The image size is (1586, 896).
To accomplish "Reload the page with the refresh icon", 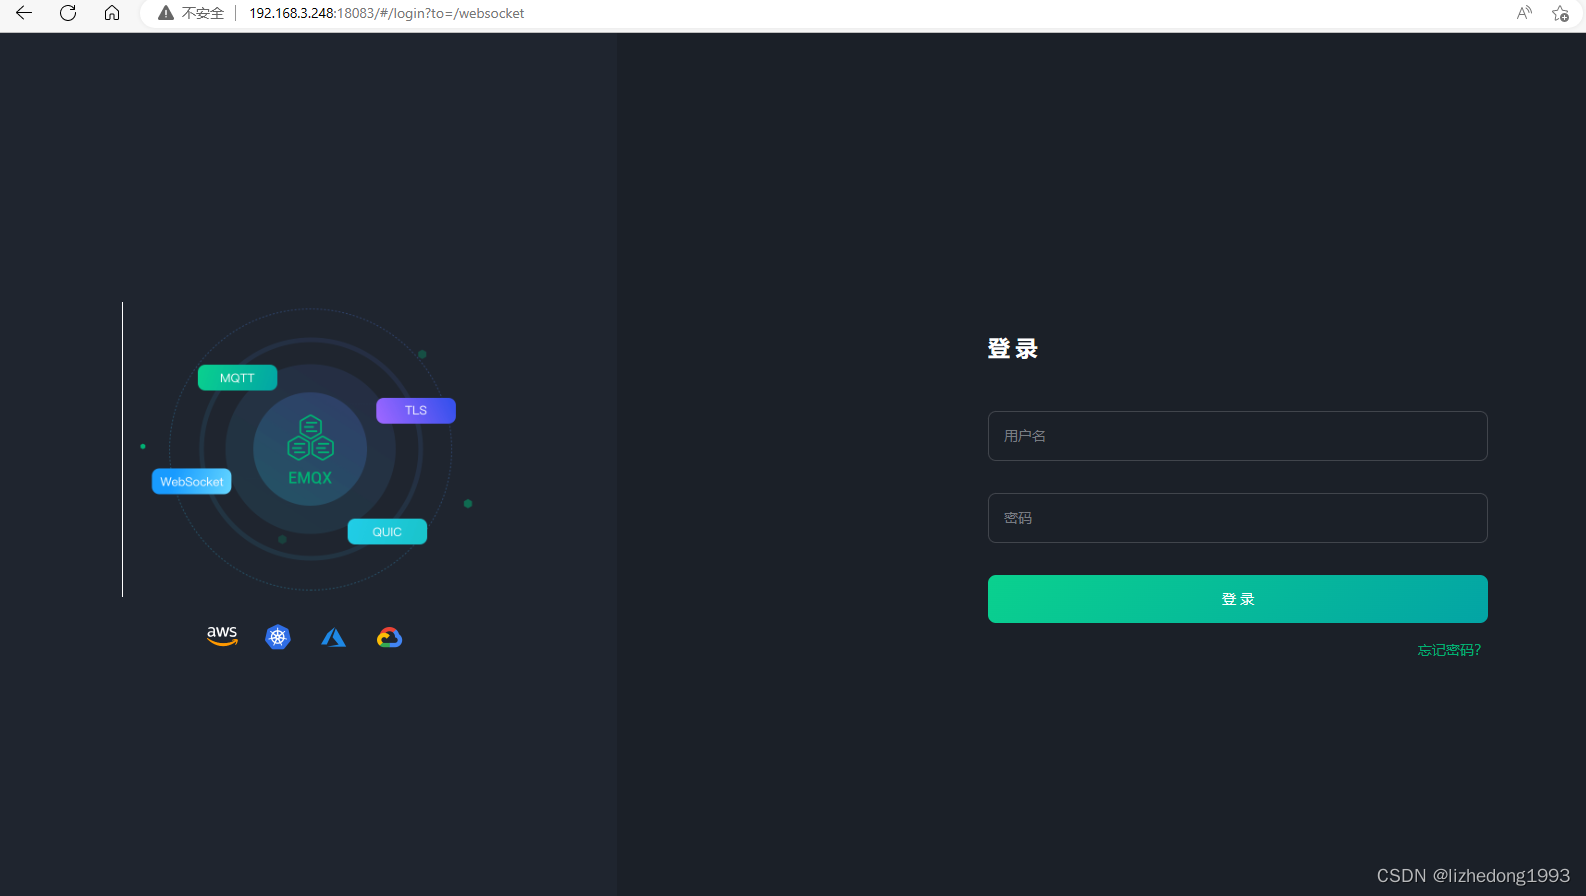I will click(68, 13).
